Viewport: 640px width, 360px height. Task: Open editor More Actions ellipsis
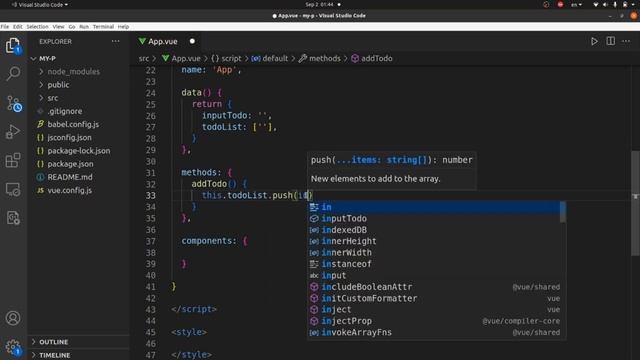click(626, 41)
